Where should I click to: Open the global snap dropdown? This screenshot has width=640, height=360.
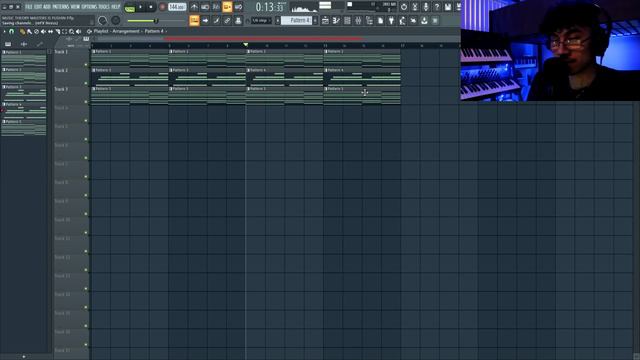261,20
